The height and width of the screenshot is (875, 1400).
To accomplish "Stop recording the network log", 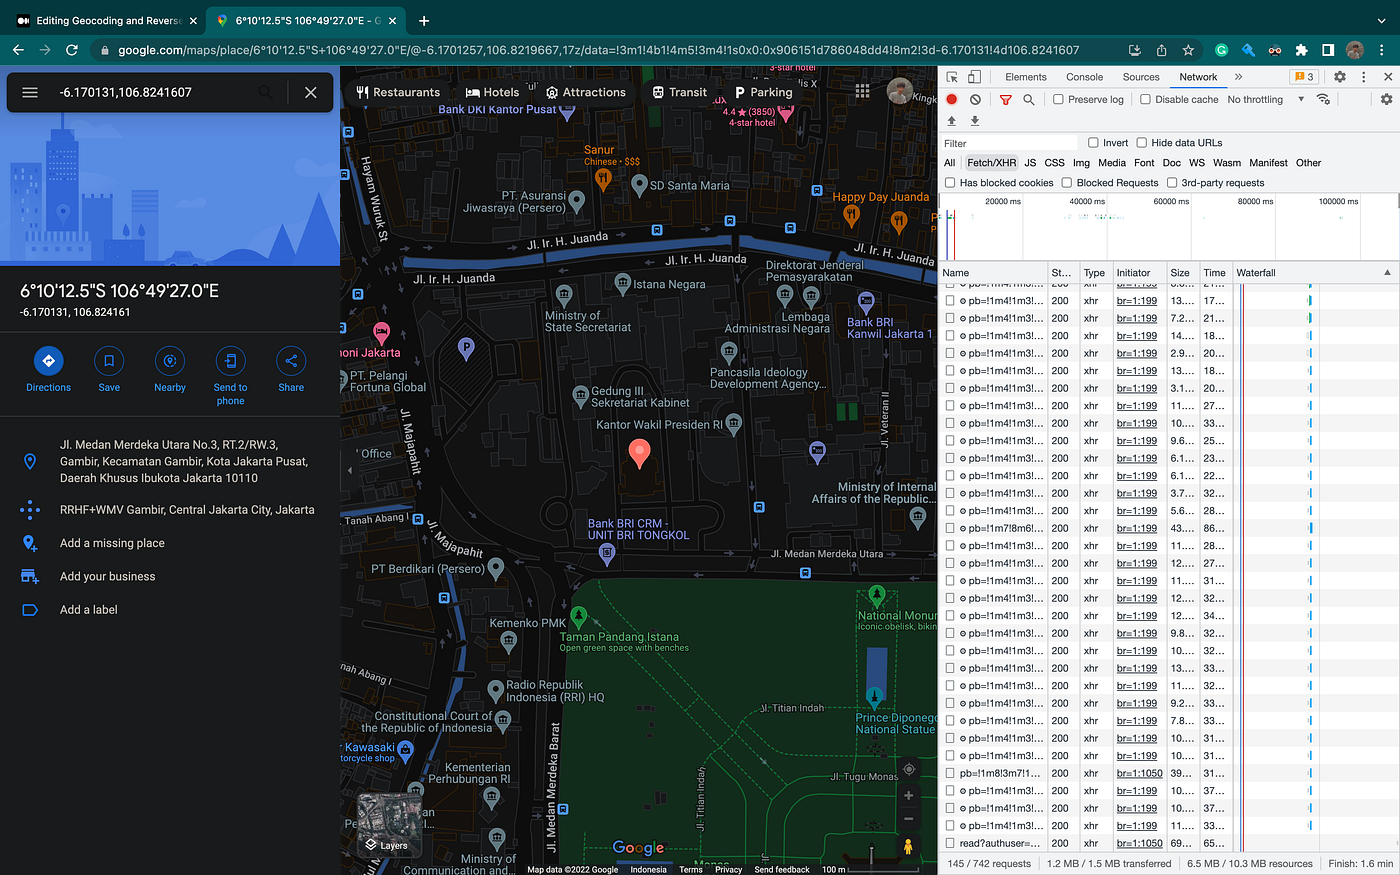I will (952, 100).
